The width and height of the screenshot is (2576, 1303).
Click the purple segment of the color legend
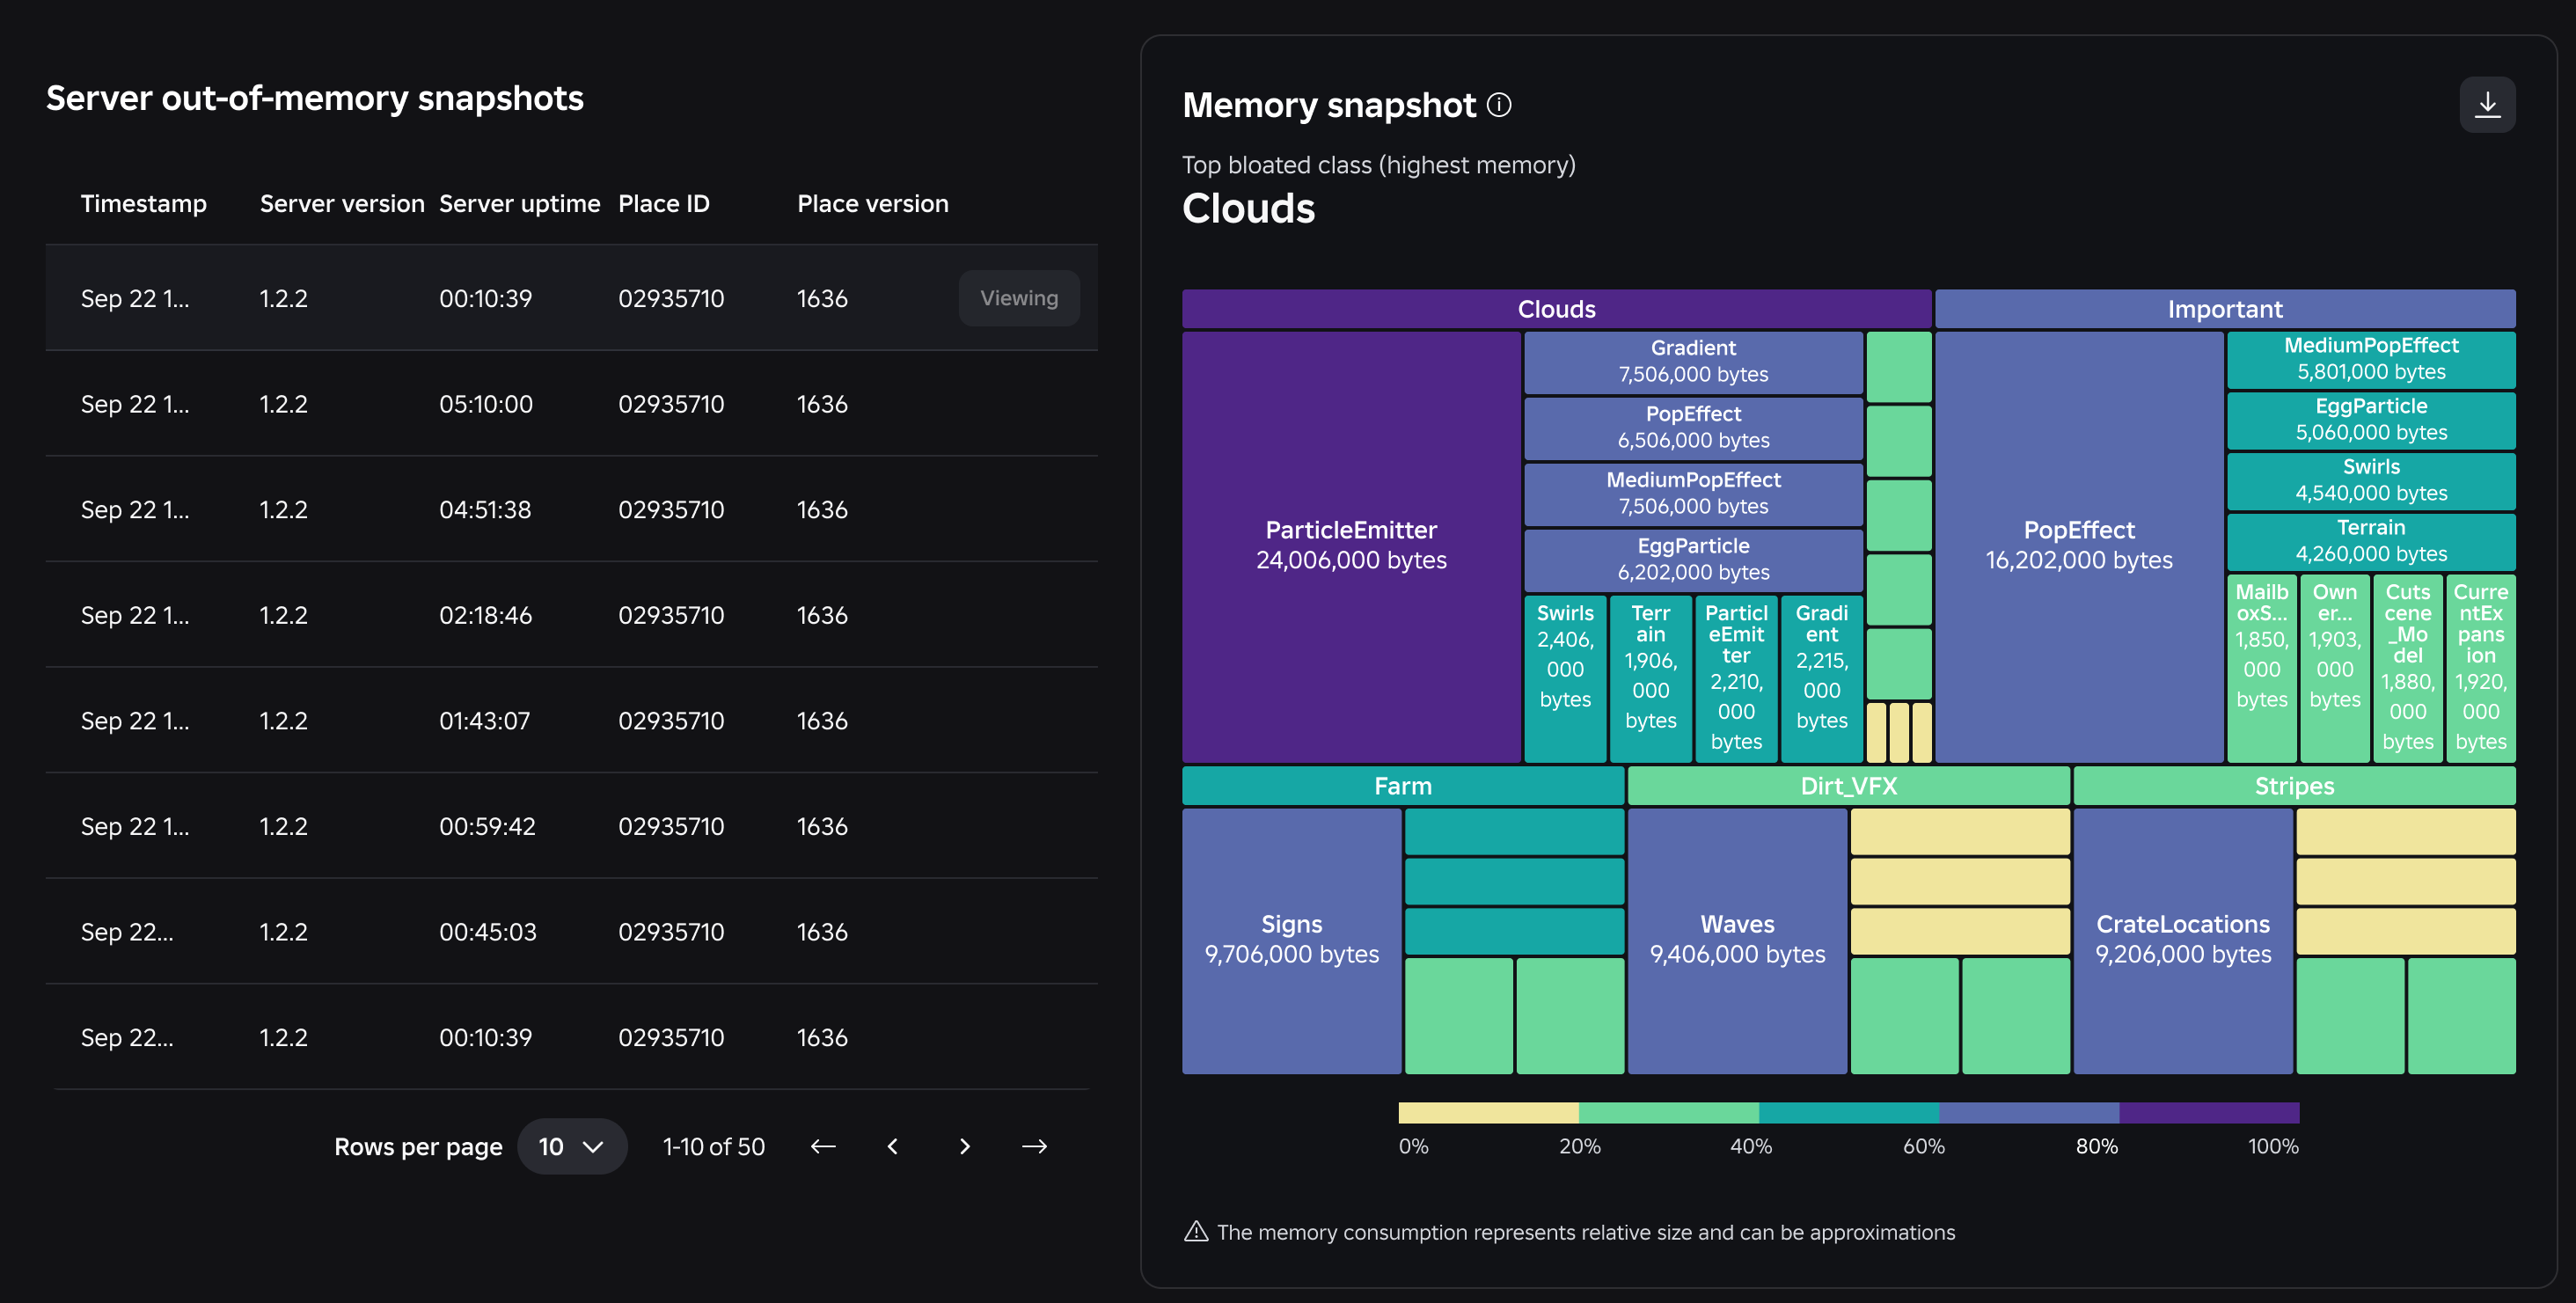click(x=2208, y=1112)
